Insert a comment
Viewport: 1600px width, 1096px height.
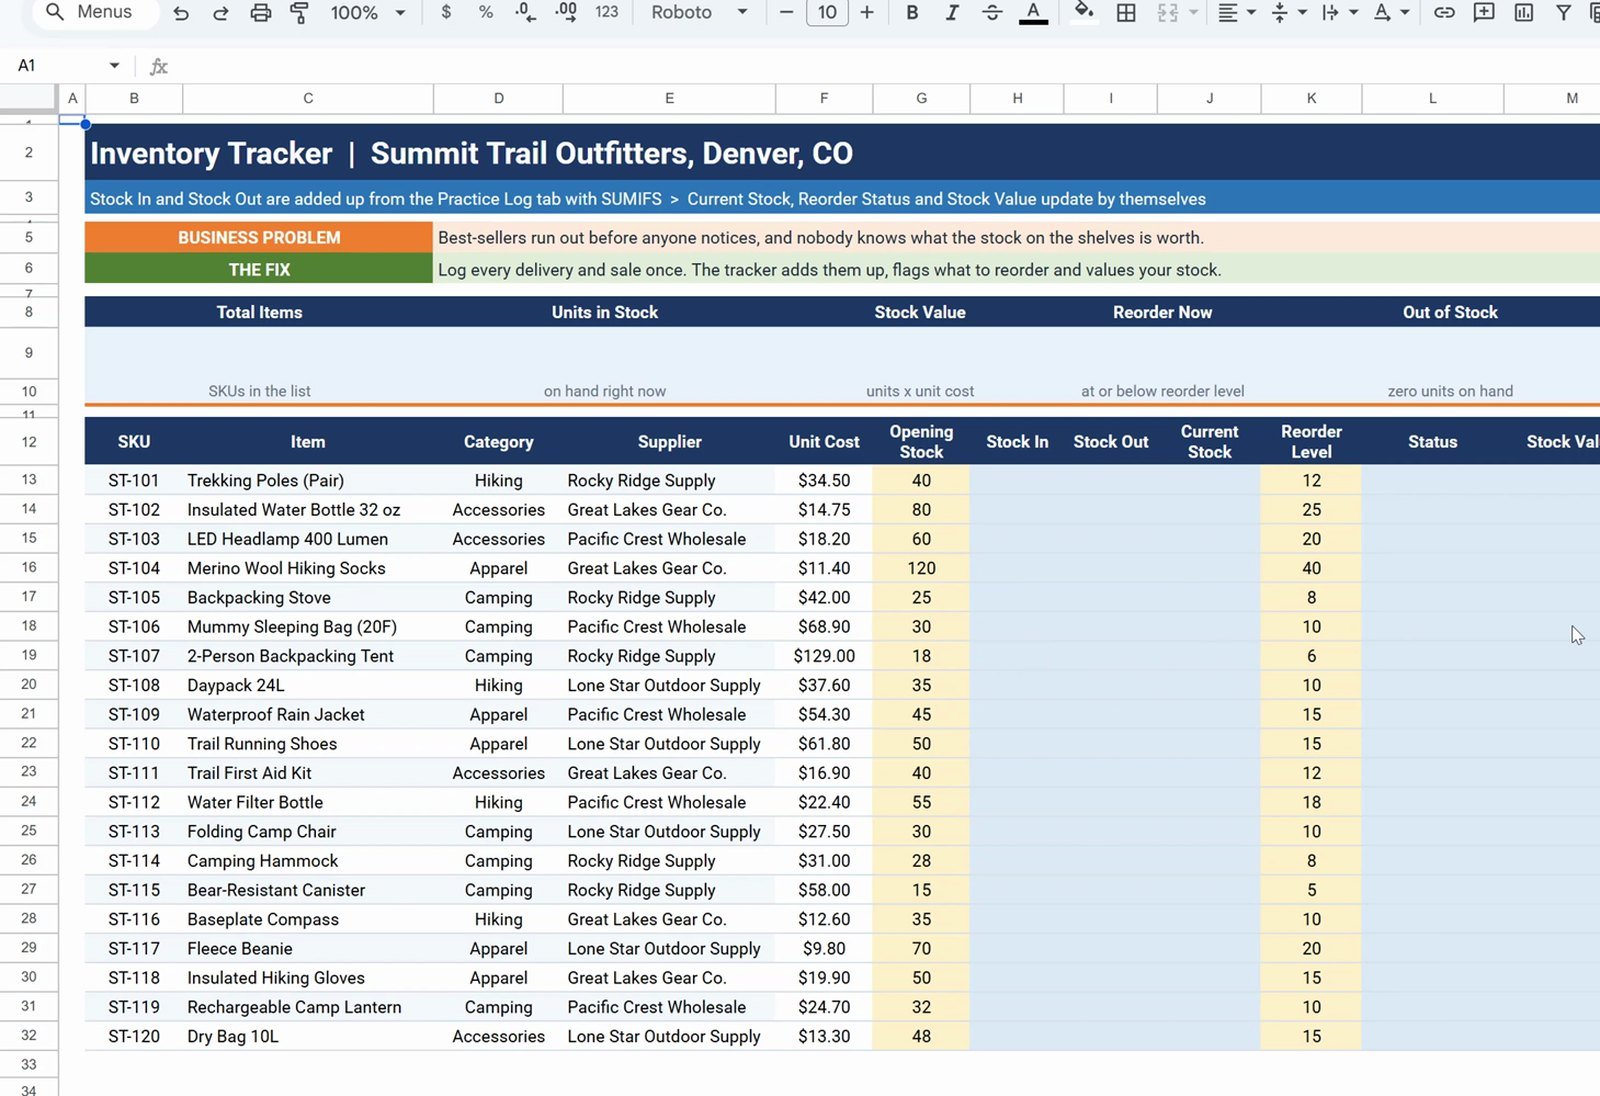tap(1484, 12)
